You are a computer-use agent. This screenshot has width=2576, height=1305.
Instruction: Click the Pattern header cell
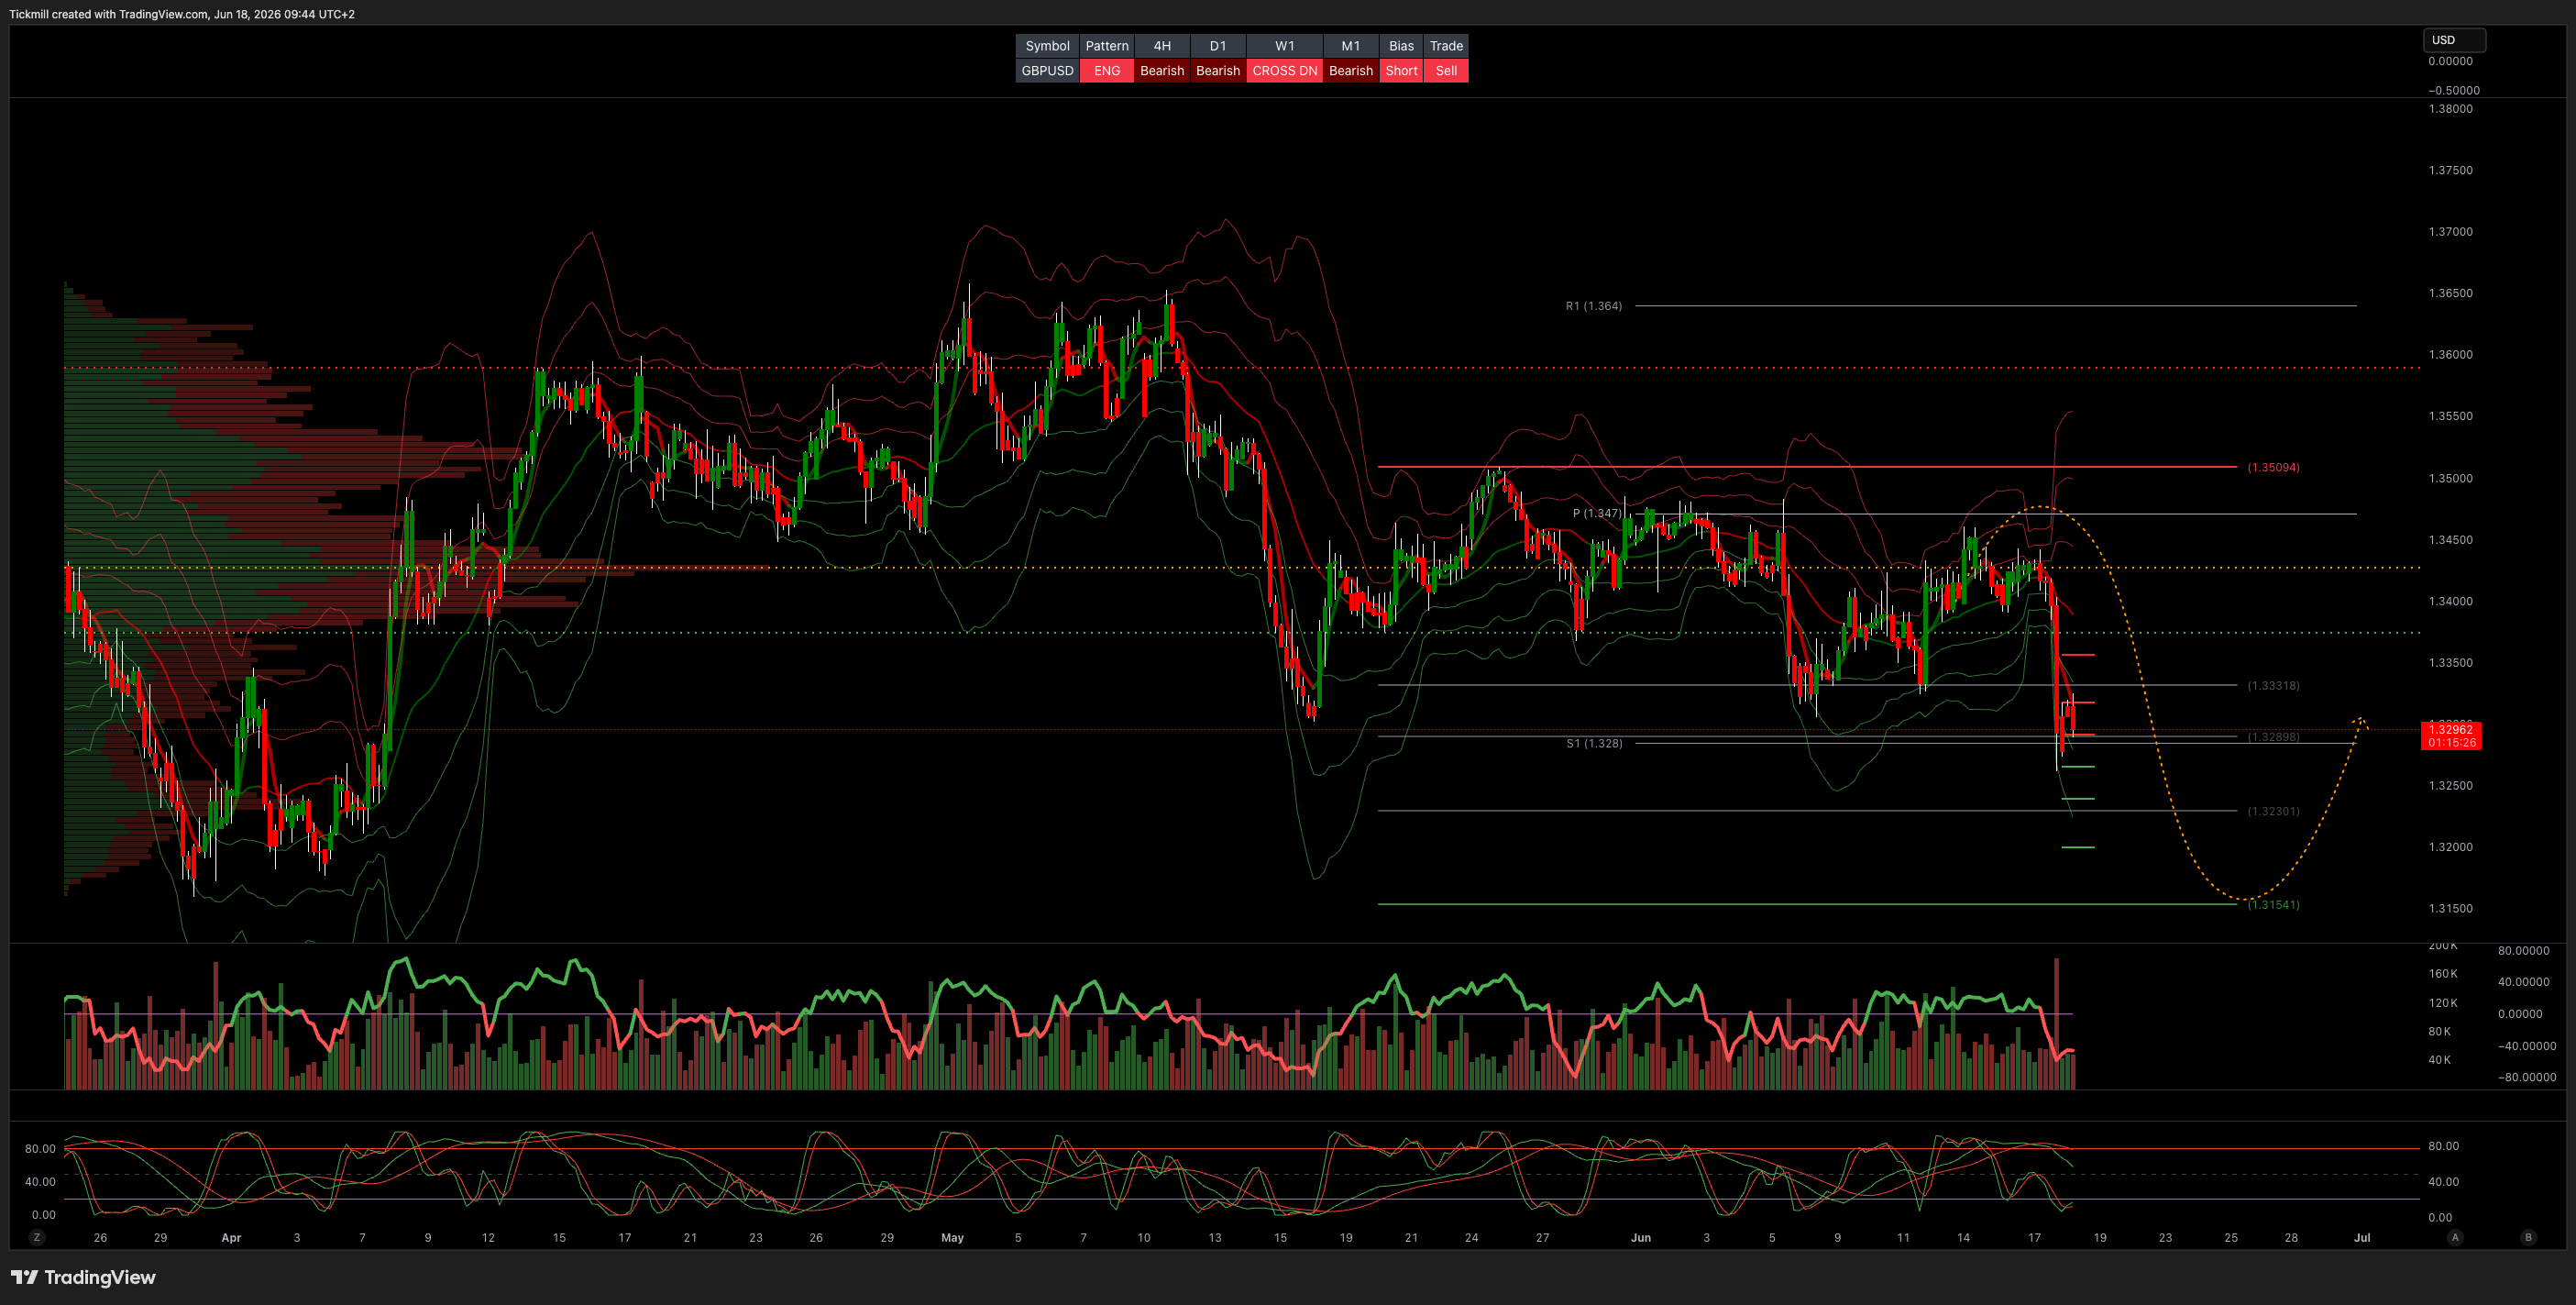1107,46
